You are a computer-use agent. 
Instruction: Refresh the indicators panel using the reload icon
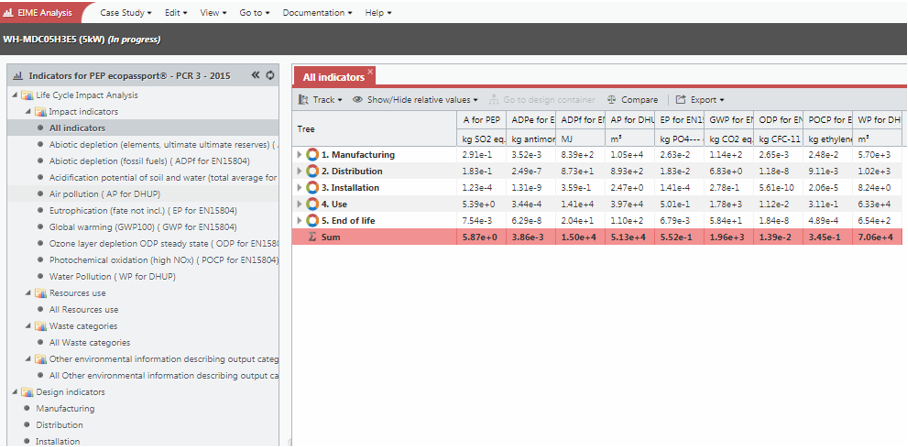click(x=270, y=75)
